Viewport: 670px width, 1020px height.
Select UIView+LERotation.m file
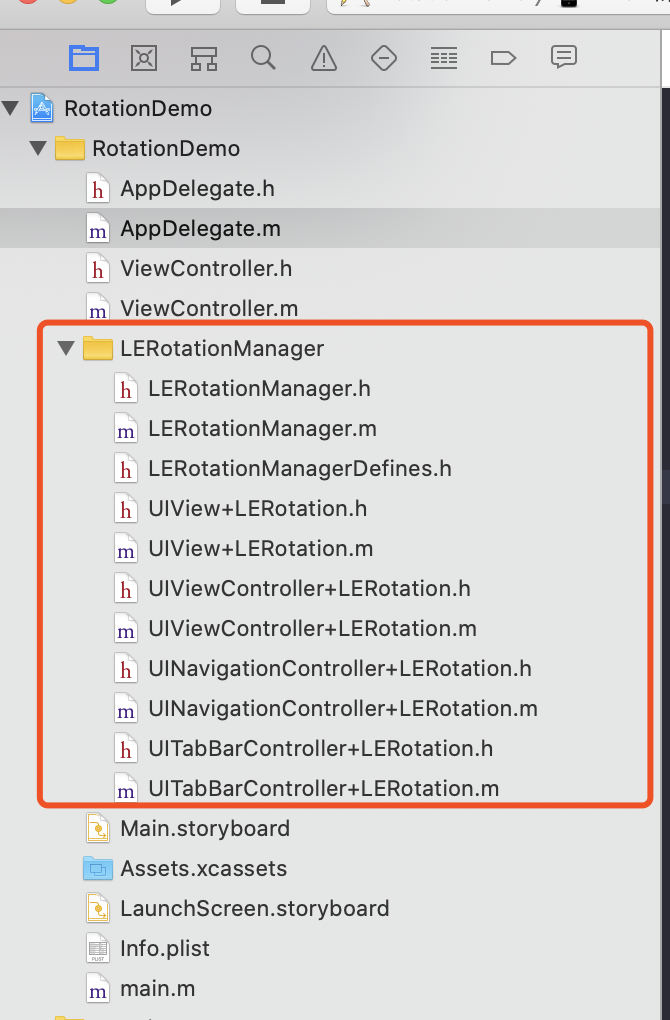260,548
